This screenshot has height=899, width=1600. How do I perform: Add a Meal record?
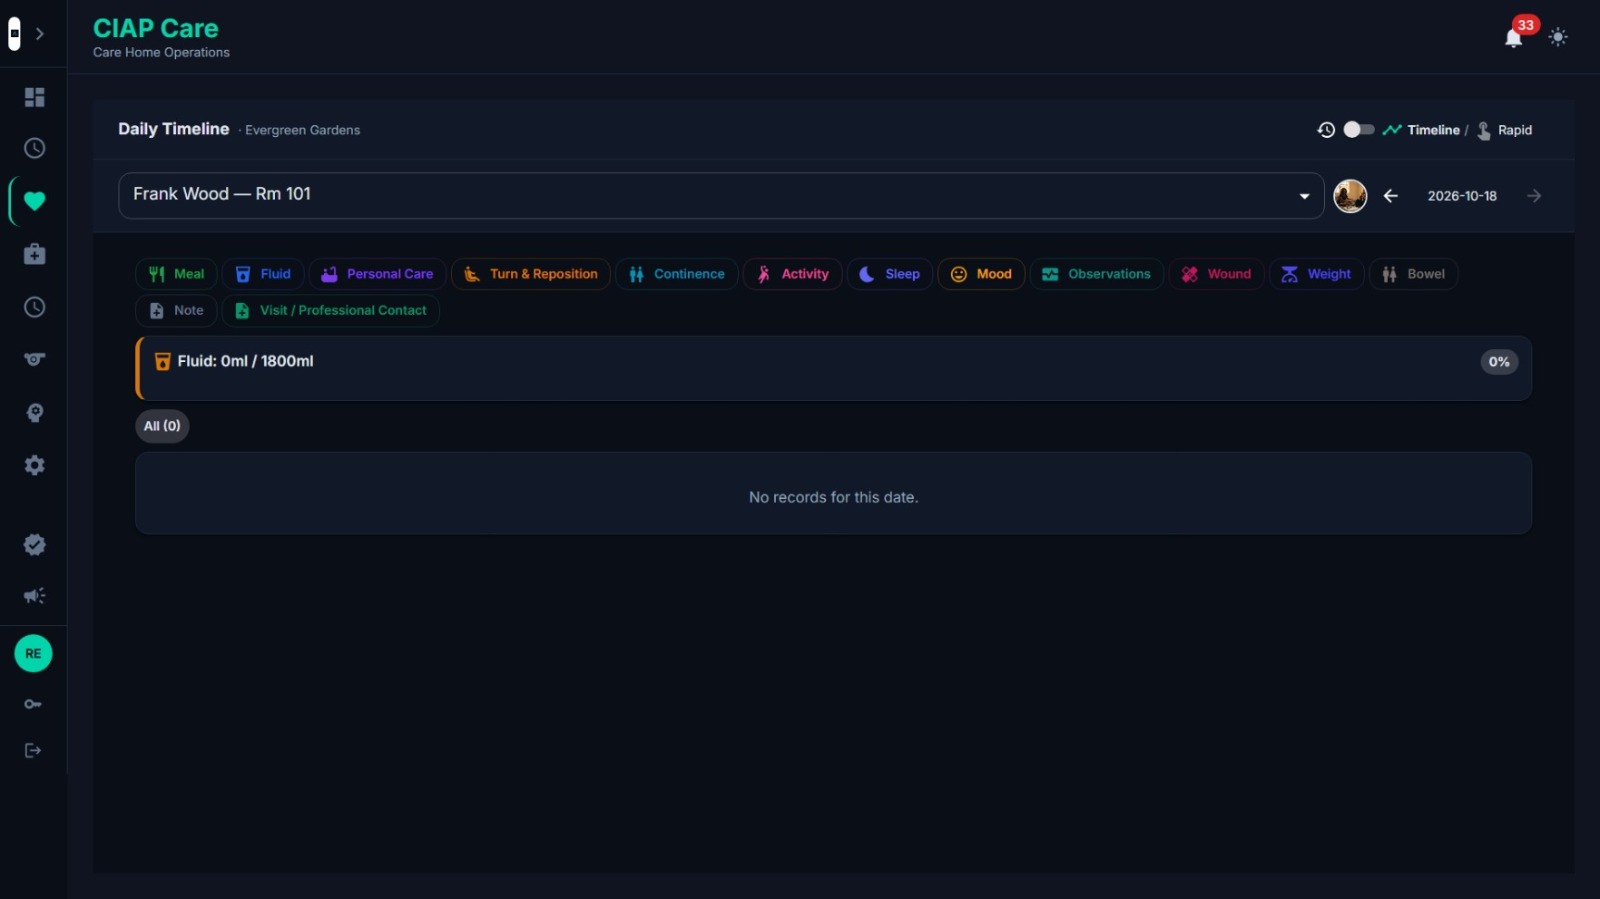(x=176, y=274)
